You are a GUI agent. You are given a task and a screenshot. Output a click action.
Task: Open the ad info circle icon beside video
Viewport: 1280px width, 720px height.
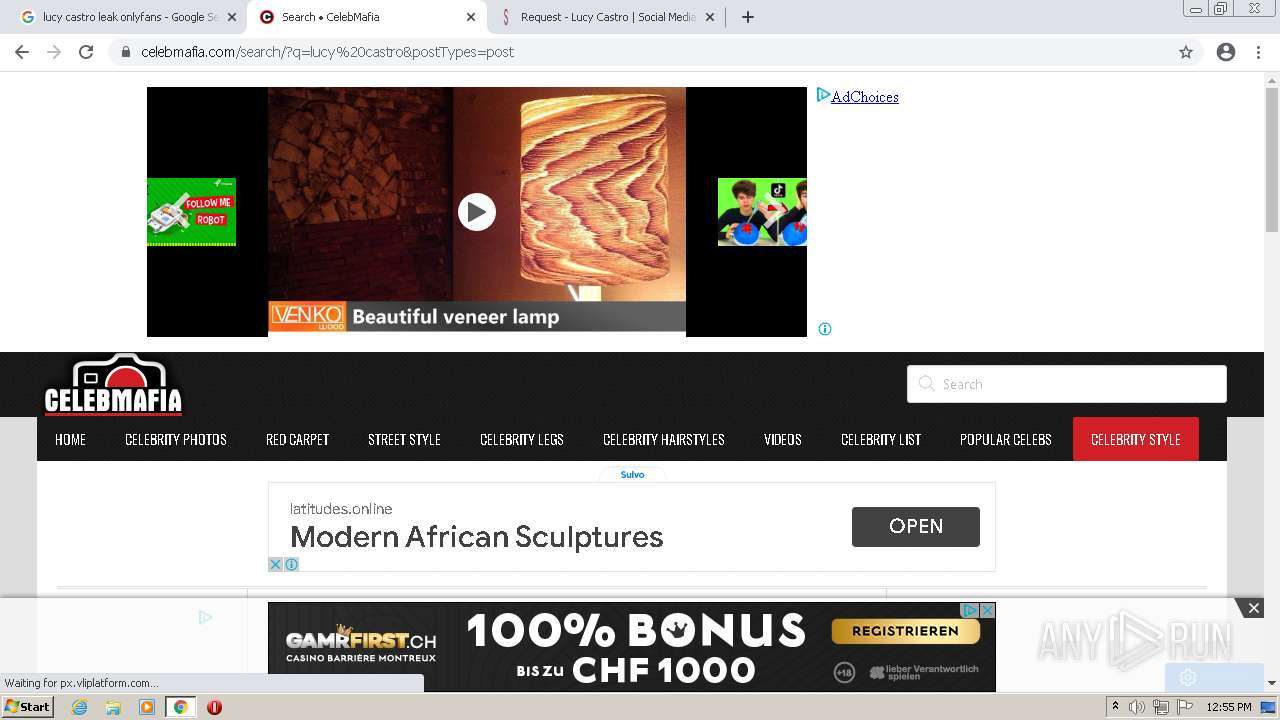click(x=825, y=329)
